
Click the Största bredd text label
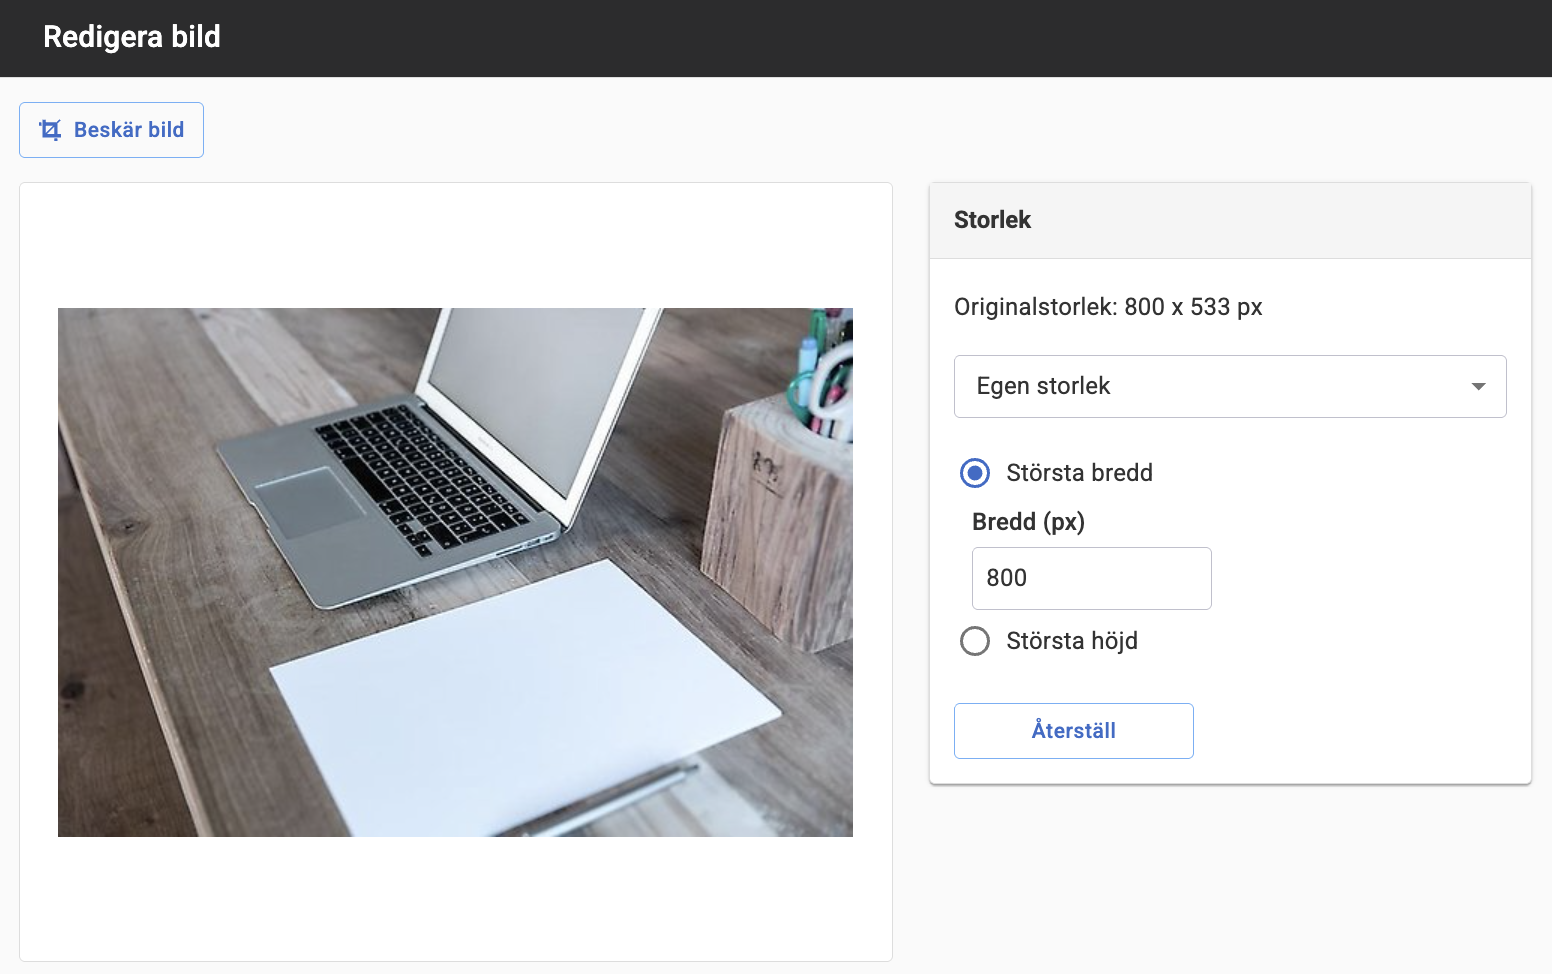[x=1079, y=473]
